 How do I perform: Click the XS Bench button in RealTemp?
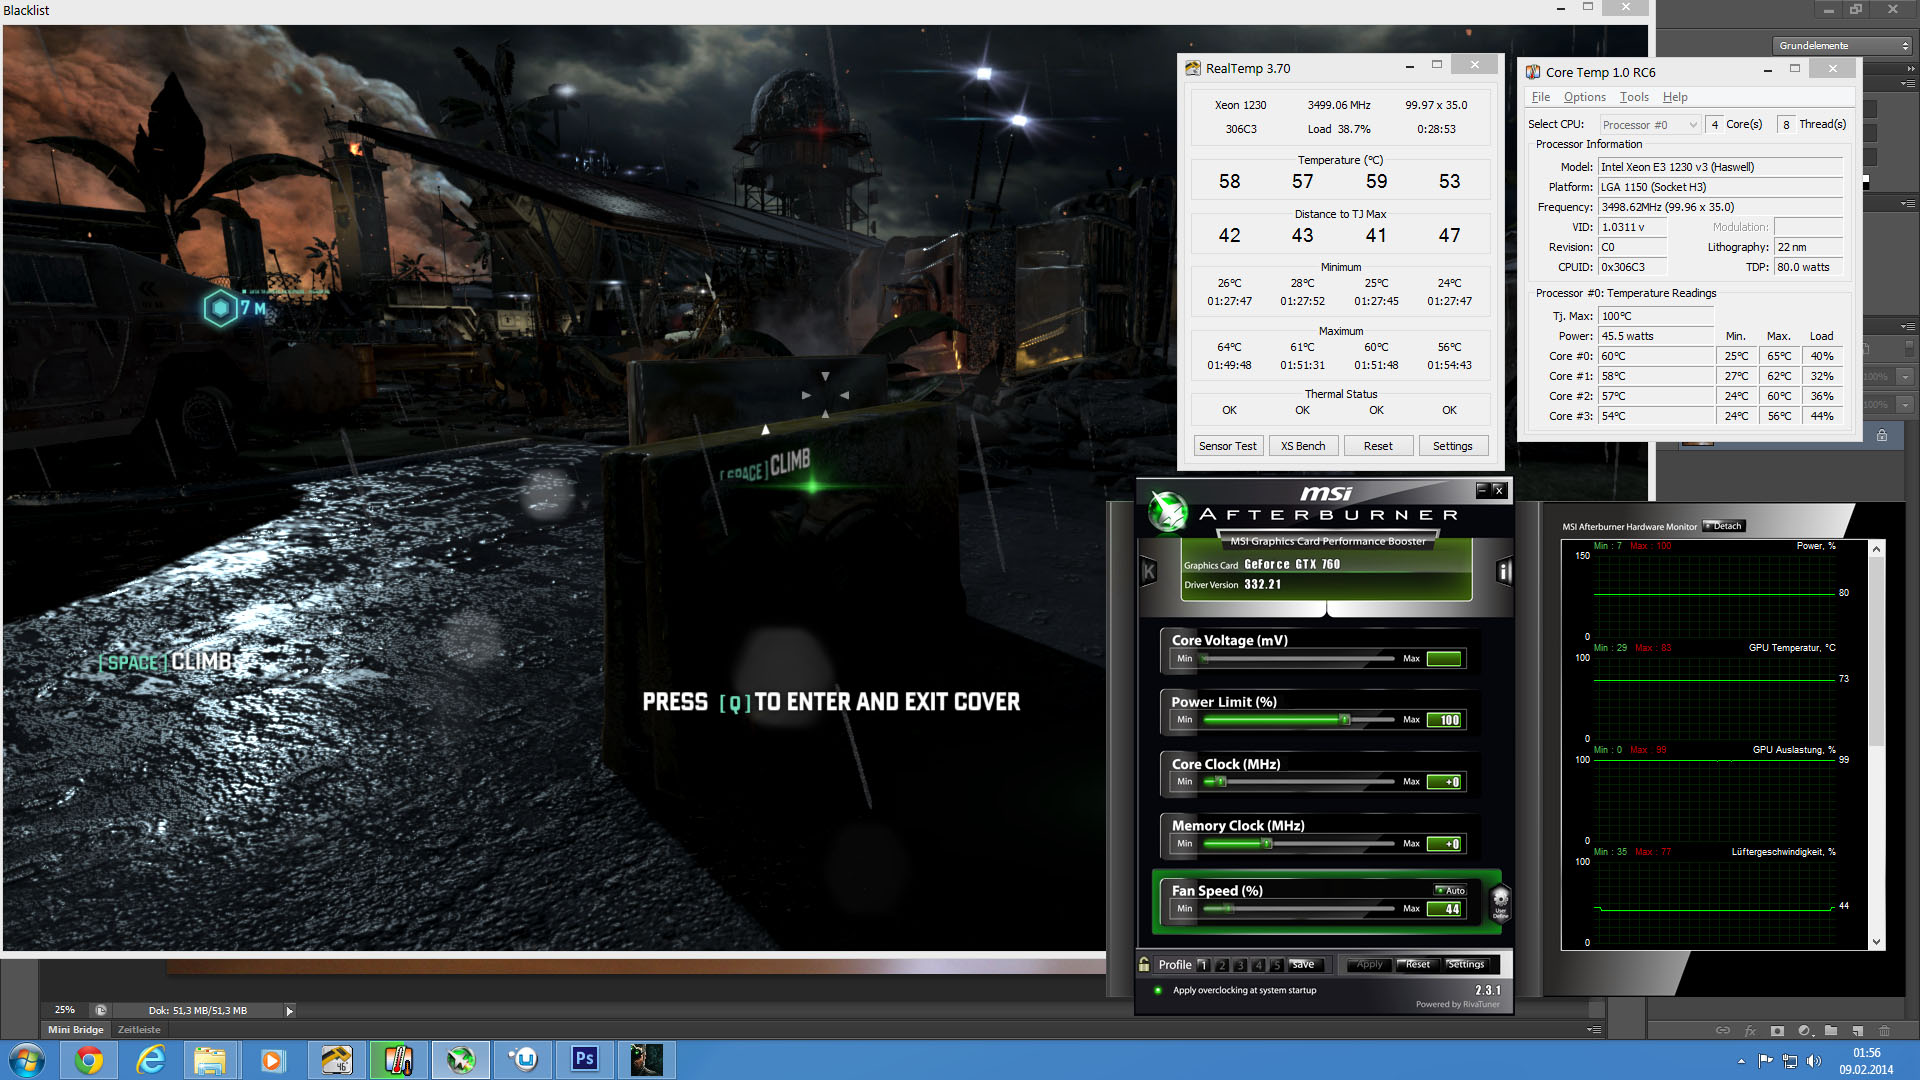click(x=1302, y=446)
